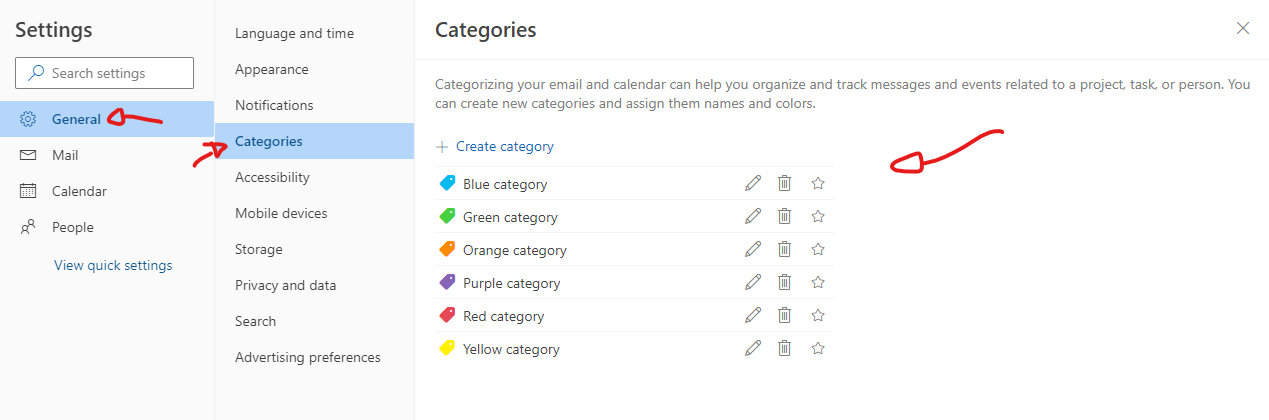Edit the Red category using the pencil icon
Image resolution: width=1269 pixels, height=420 pixels.
[753, 315]
